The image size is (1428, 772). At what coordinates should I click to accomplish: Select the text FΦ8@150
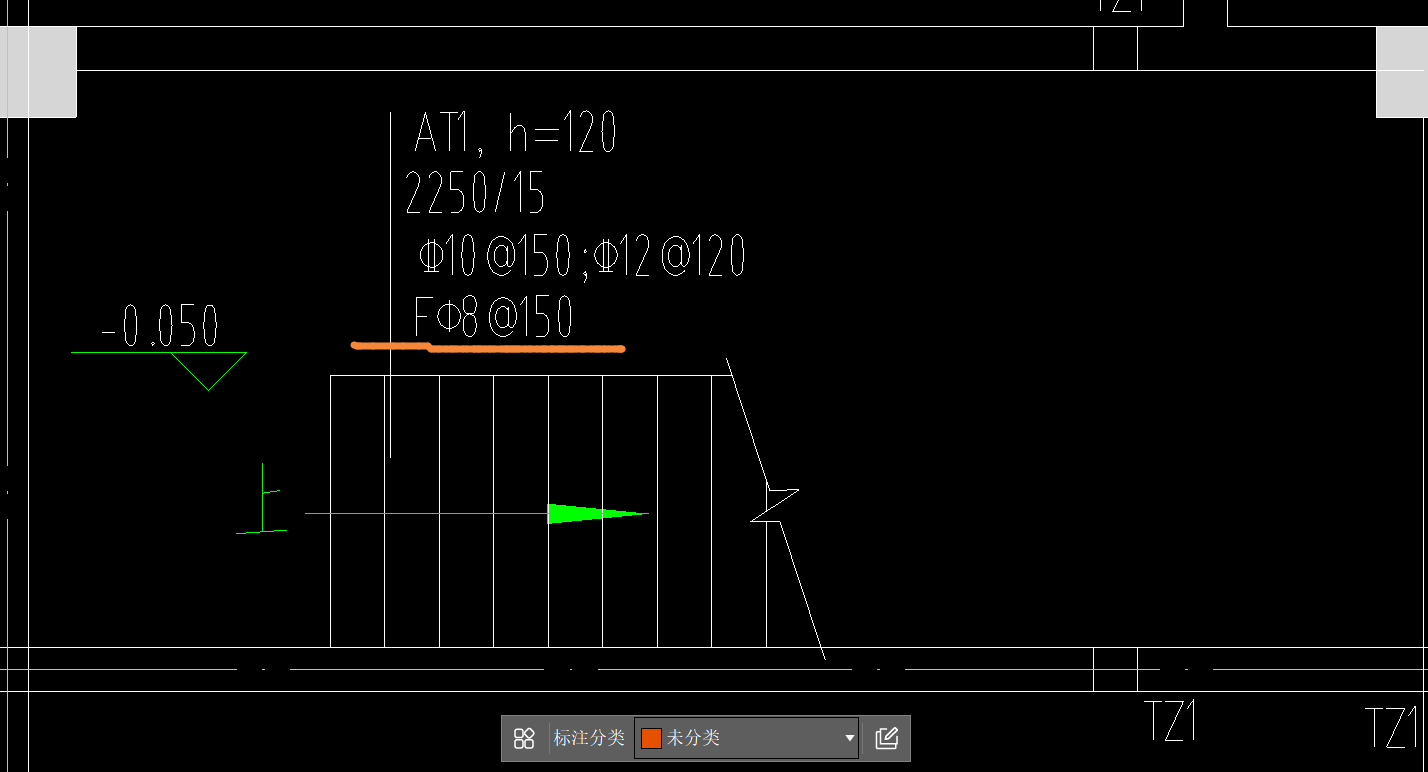493,317
